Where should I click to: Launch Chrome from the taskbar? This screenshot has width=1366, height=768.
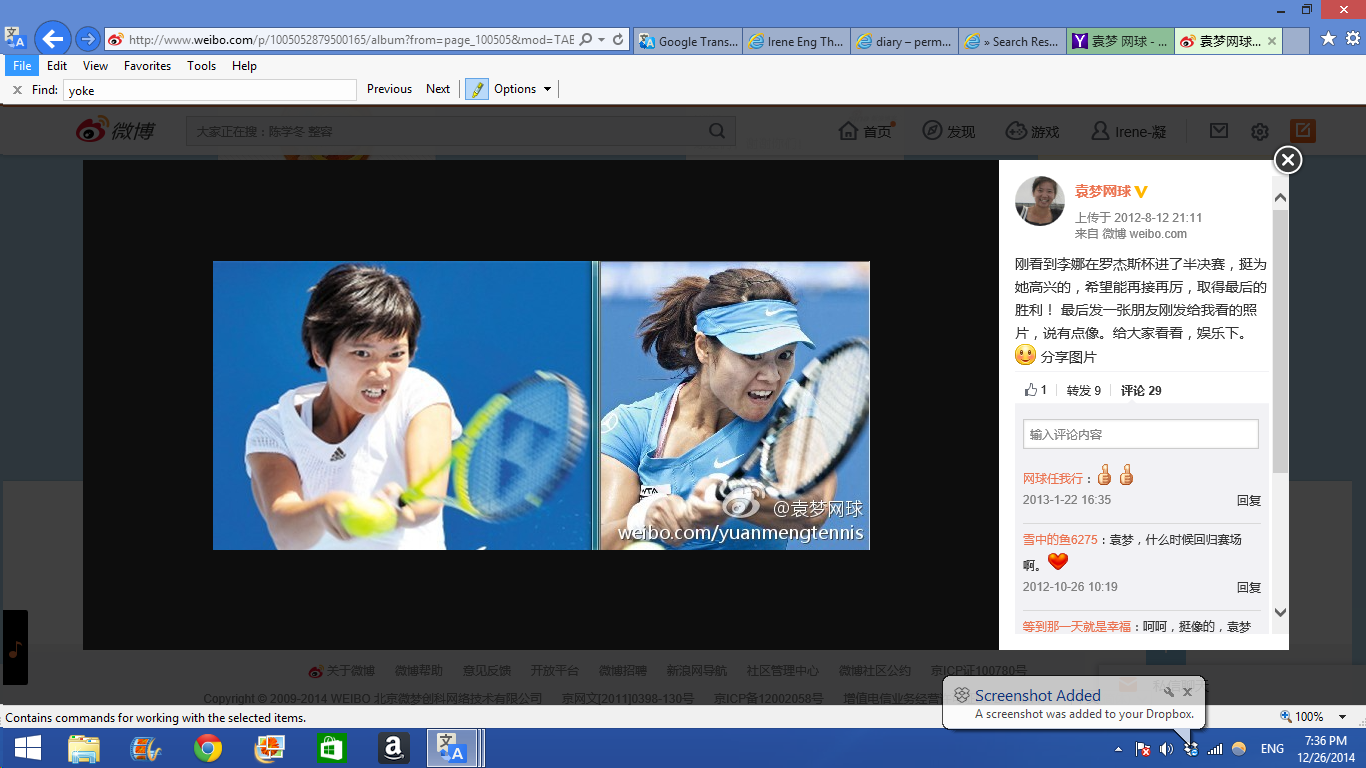[208, 748]
